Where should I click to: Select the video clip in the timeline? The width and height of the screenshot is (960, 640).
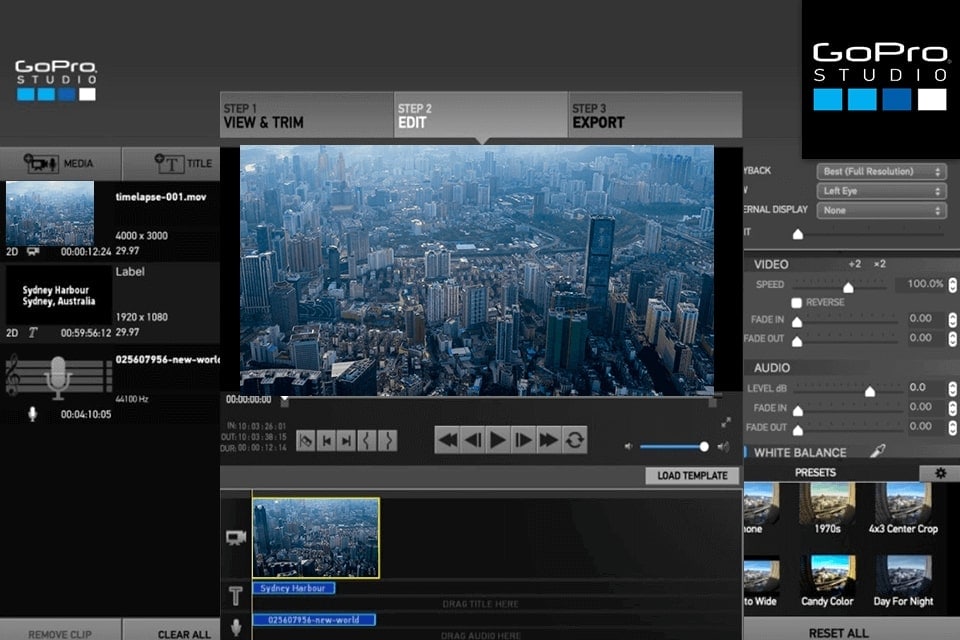tap(316, 538)
